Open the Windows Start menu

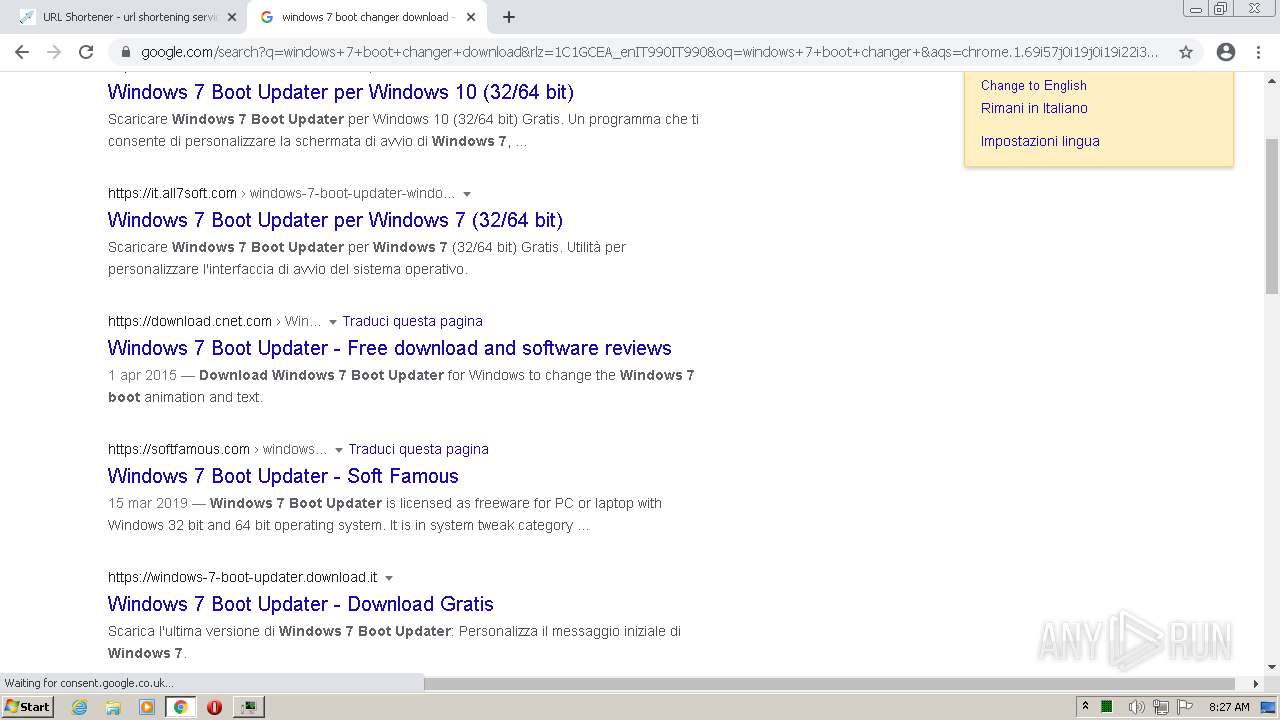click(x=28, y=706)
